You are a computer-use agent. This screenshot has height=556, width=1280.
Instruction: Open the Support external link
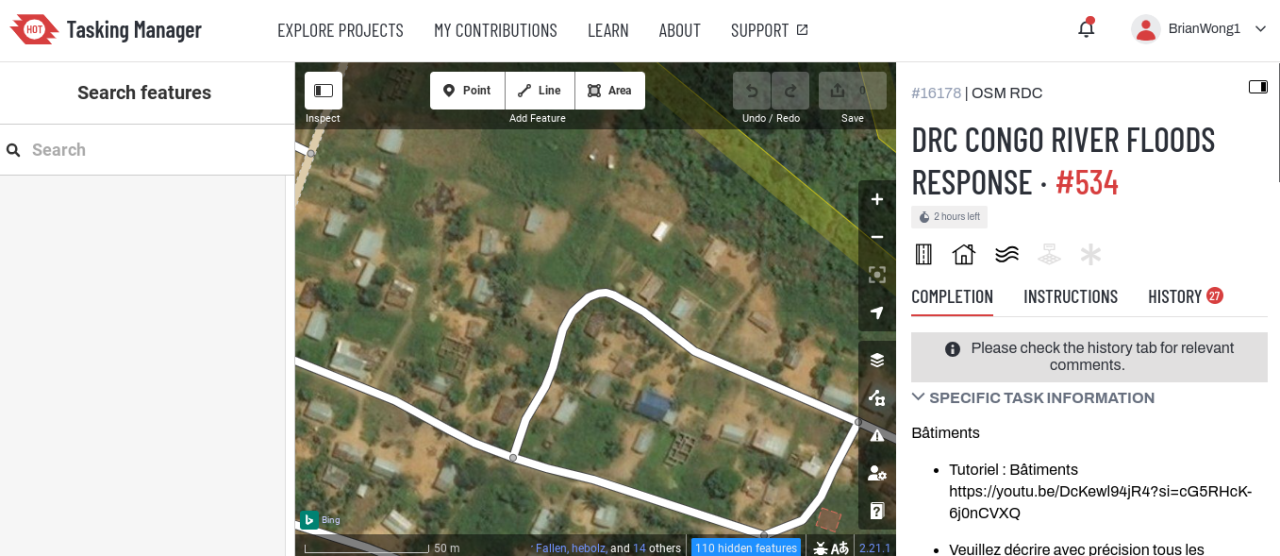point(769,30)
